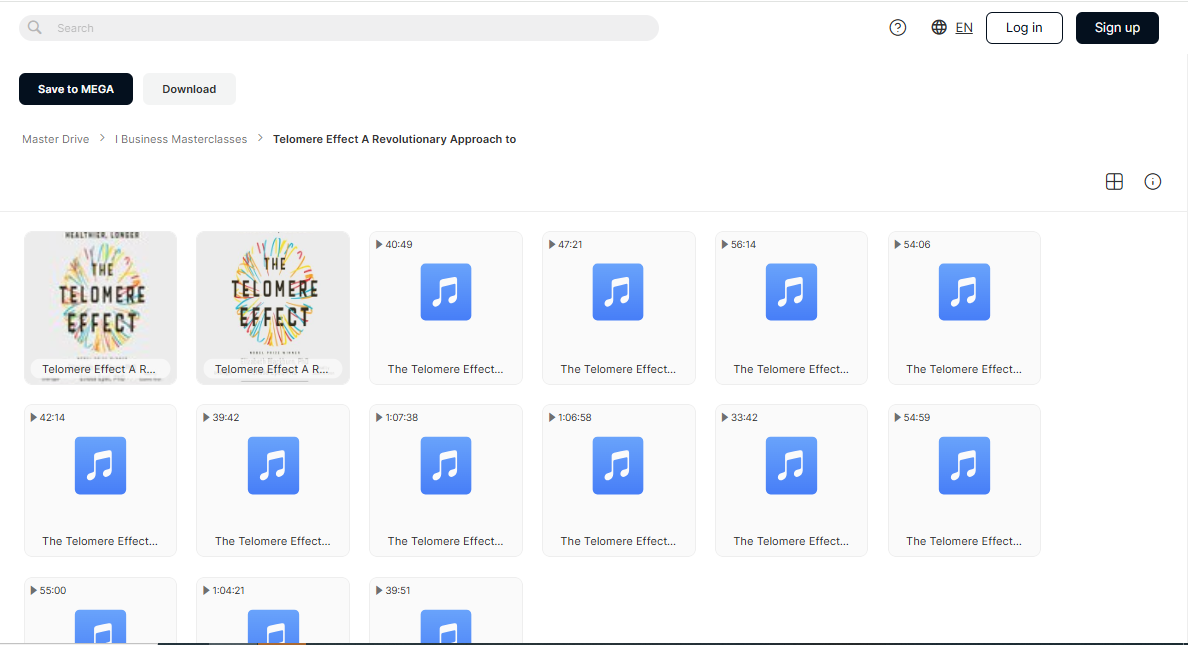Open the audio file icon with 54:06 duration

coord(964,292)
